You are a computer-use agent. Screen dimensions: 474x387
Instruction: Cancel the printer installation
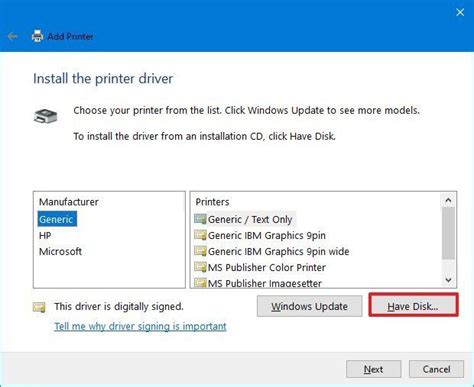point(436,369)
